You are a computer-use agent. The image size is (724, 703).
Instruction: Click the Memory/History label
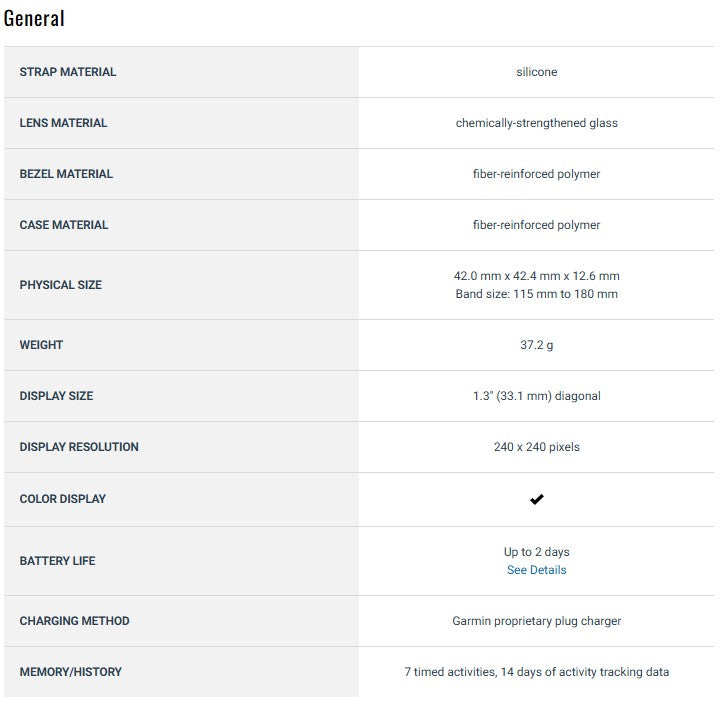click(x=70, y=672)
